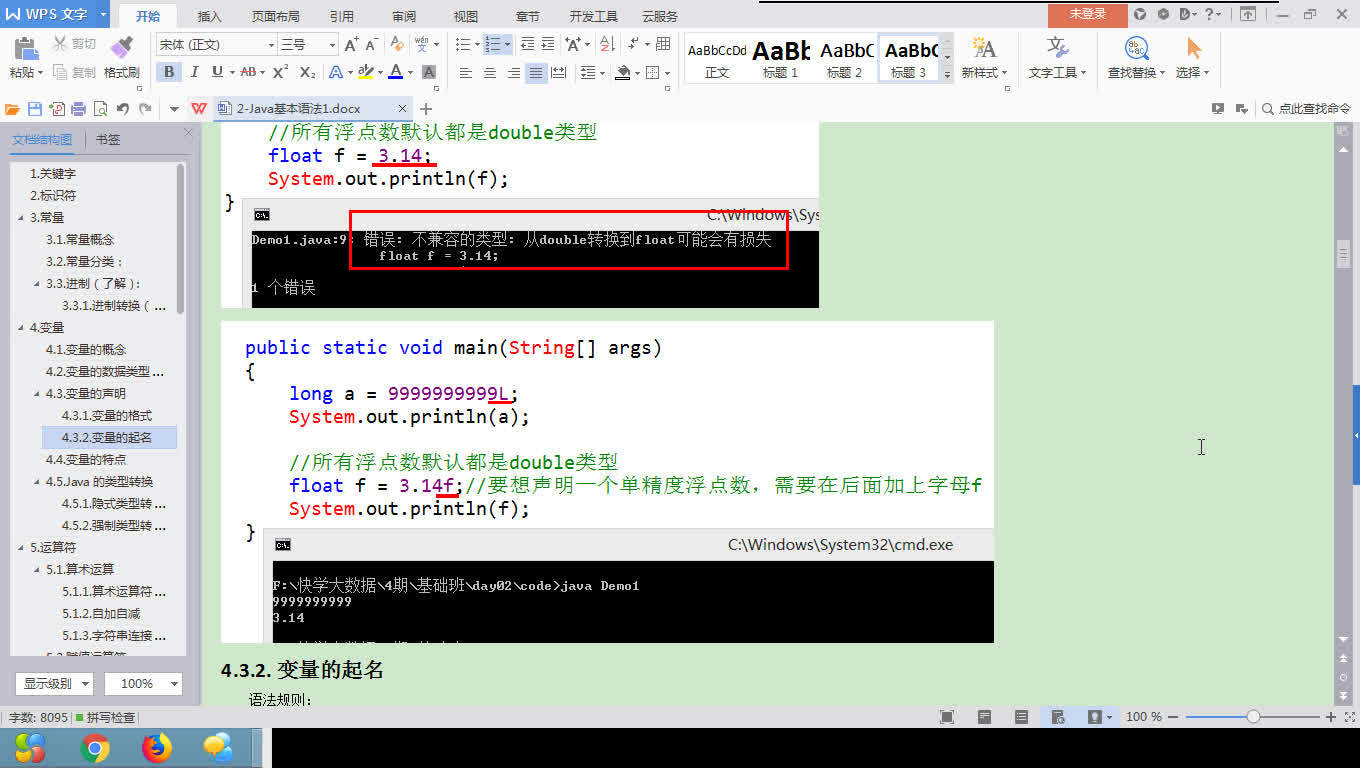This screenshot has height=768, width=1360.
Task: Open the References (引用) tab
Action: tap(342, 16)
